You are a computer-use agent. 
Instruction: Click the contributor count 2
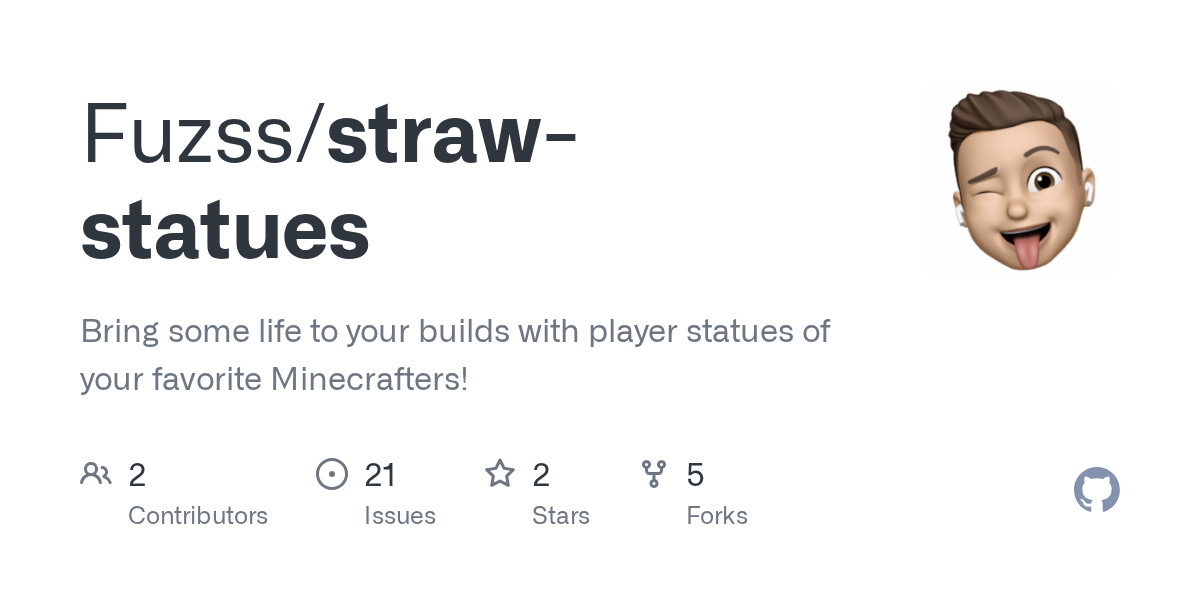click(x=137, y=475)
